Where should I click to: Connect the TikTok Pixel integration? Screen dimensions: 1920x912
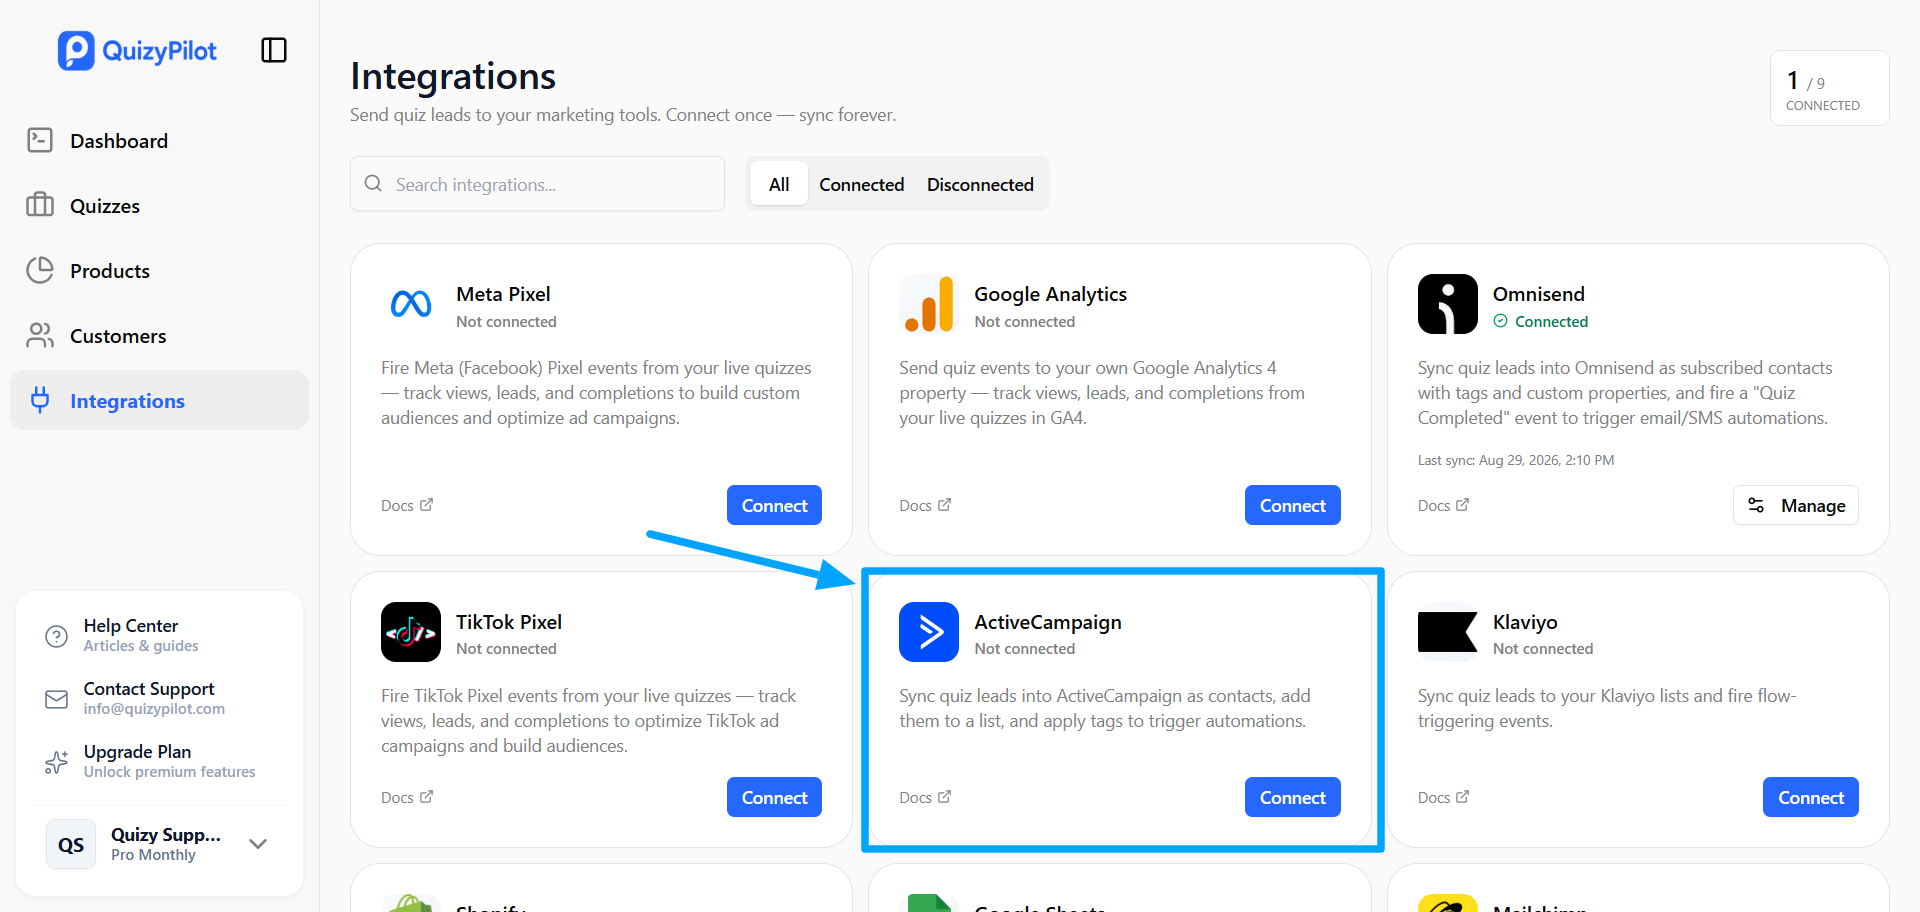coord(774,797)
